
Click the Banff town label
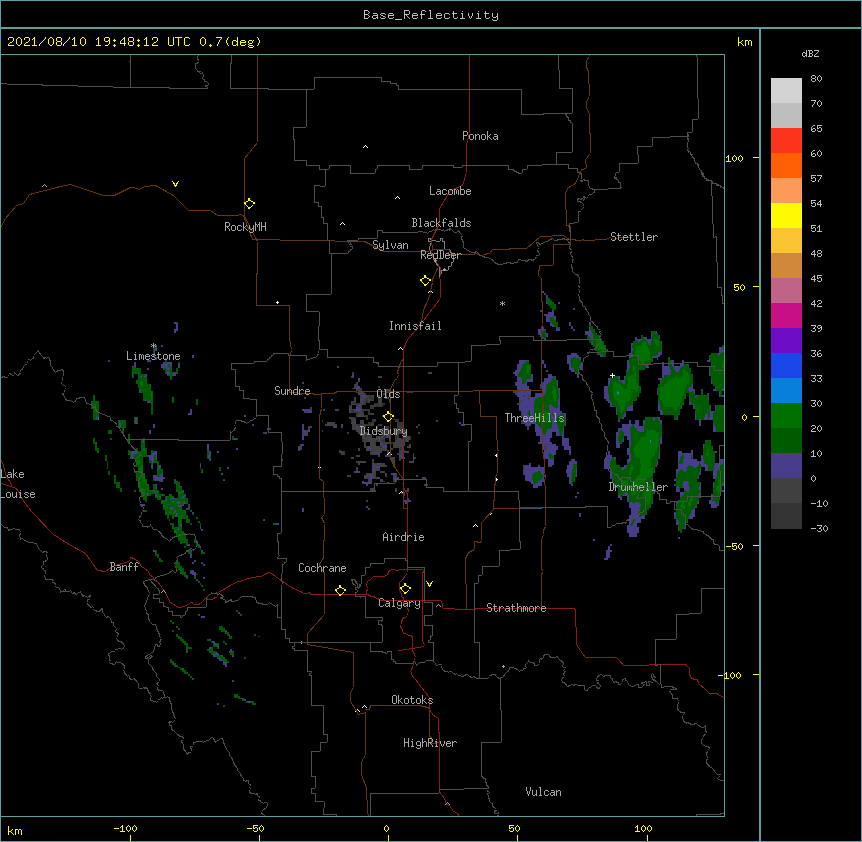point(124,567)
